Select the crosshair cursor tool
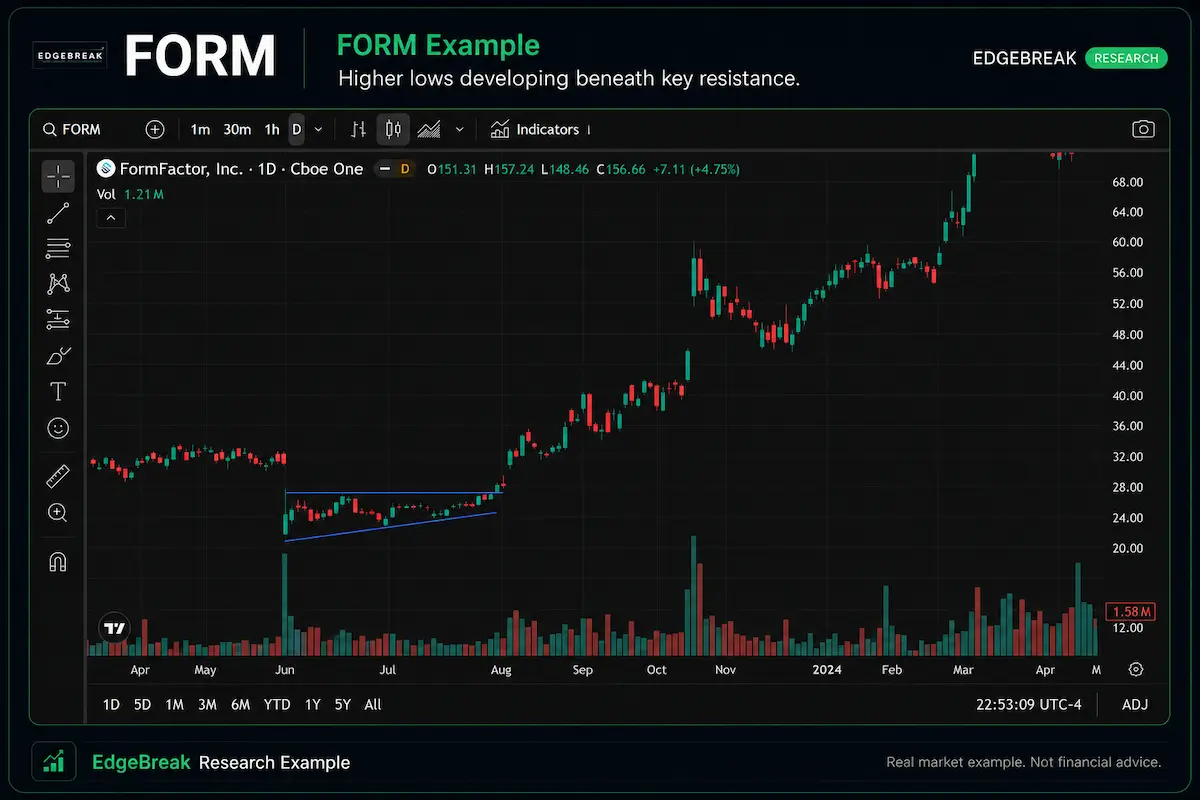 [x=58, y=177]
